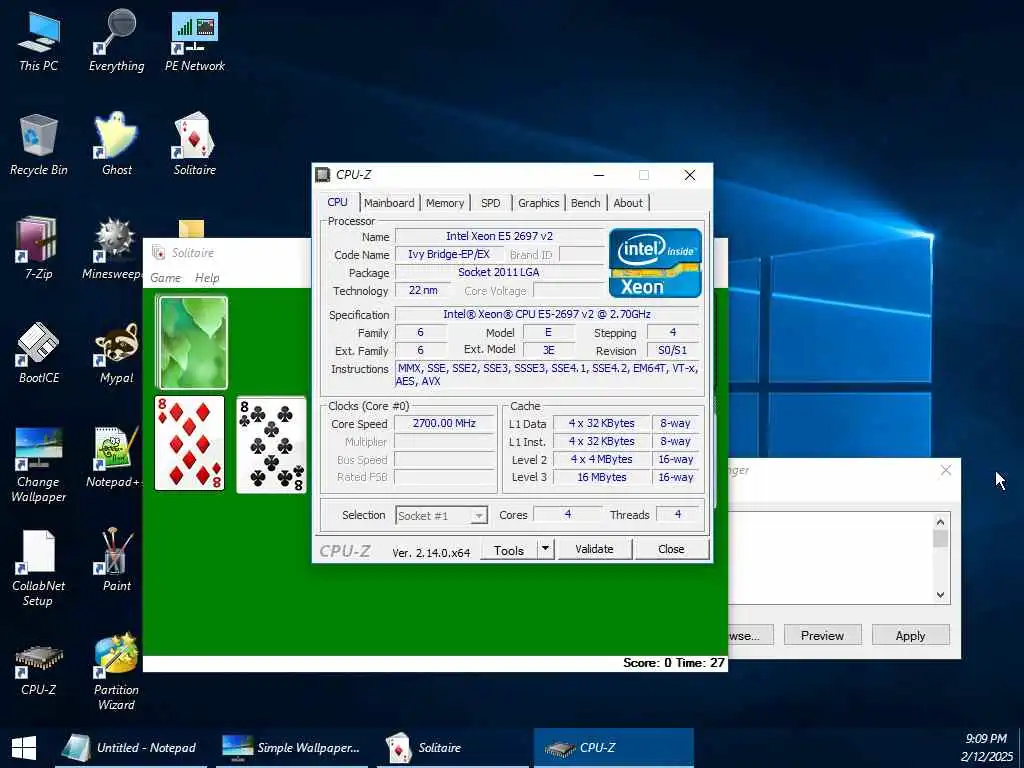Launch Minesweeper desktop icon
The height and width of the screenshot is (768, 1024).
click(115, 248)
